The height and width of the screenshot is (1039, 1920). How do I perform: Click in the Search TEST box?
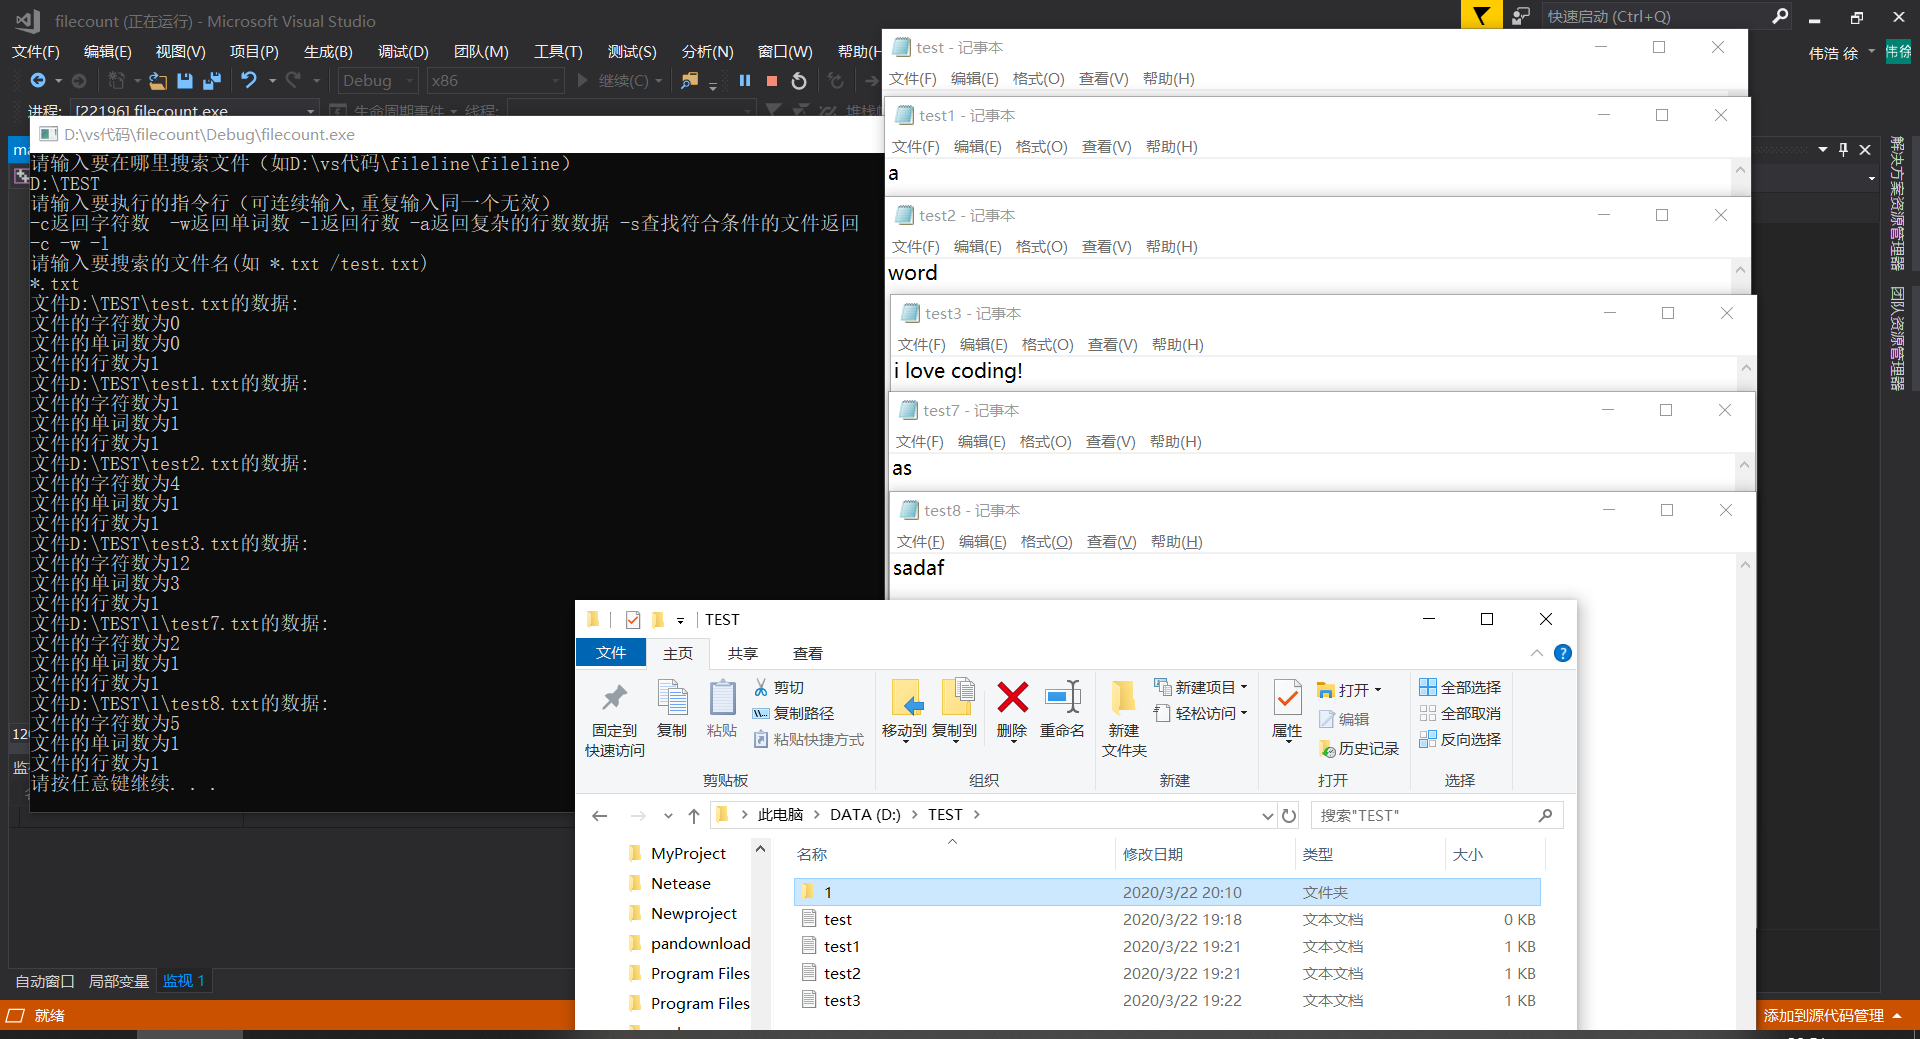click(1436, 815)
